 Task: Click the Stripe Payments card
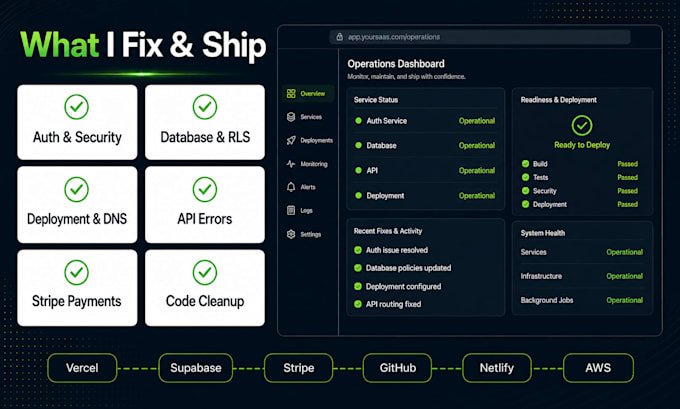click(x=77, y=288)
